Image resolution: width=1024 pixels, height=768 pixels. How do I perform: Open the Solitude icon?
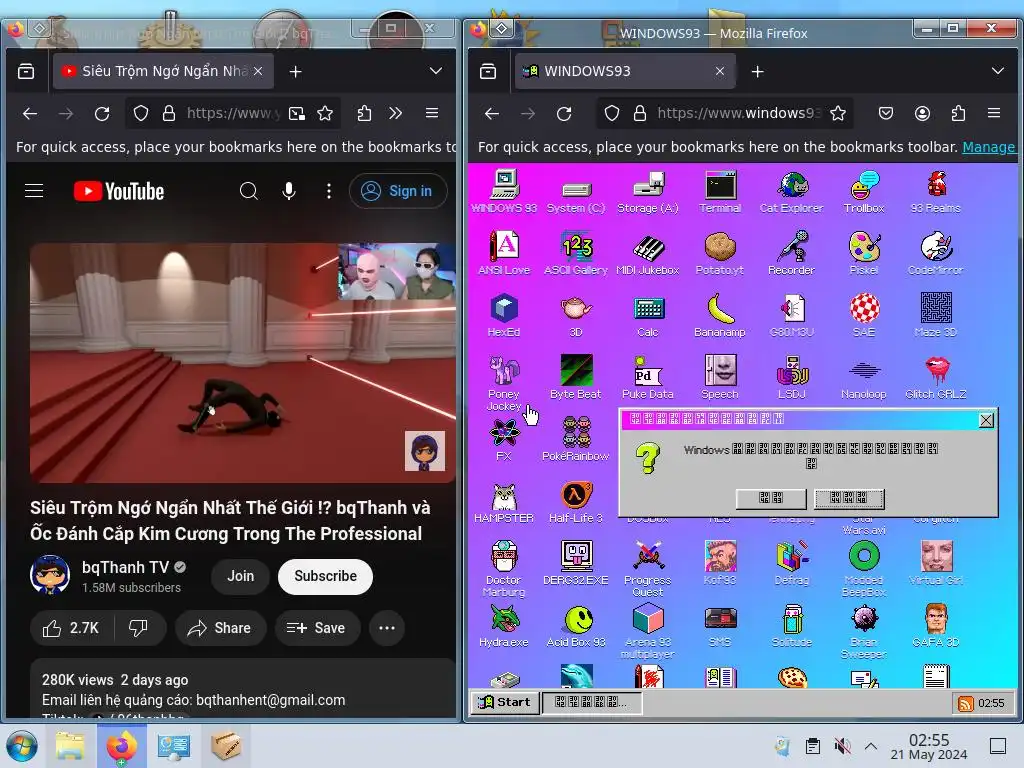click(792, 626)
